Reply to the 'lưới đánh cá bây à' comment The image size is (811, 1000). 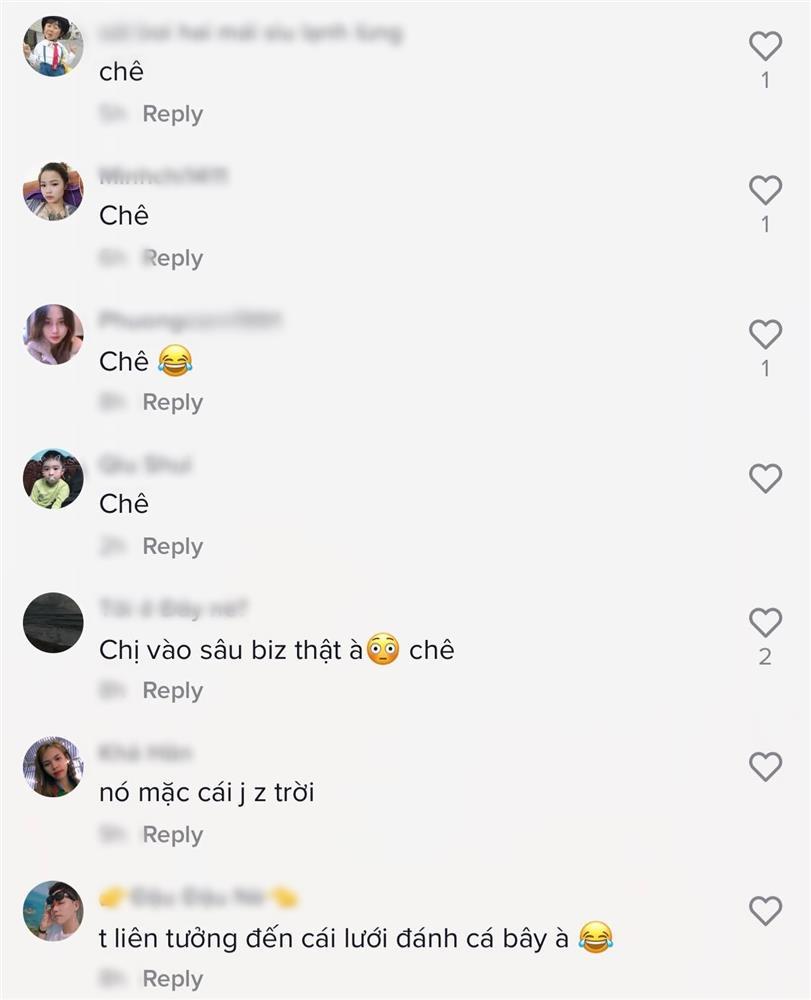click(x=172, y=979)
